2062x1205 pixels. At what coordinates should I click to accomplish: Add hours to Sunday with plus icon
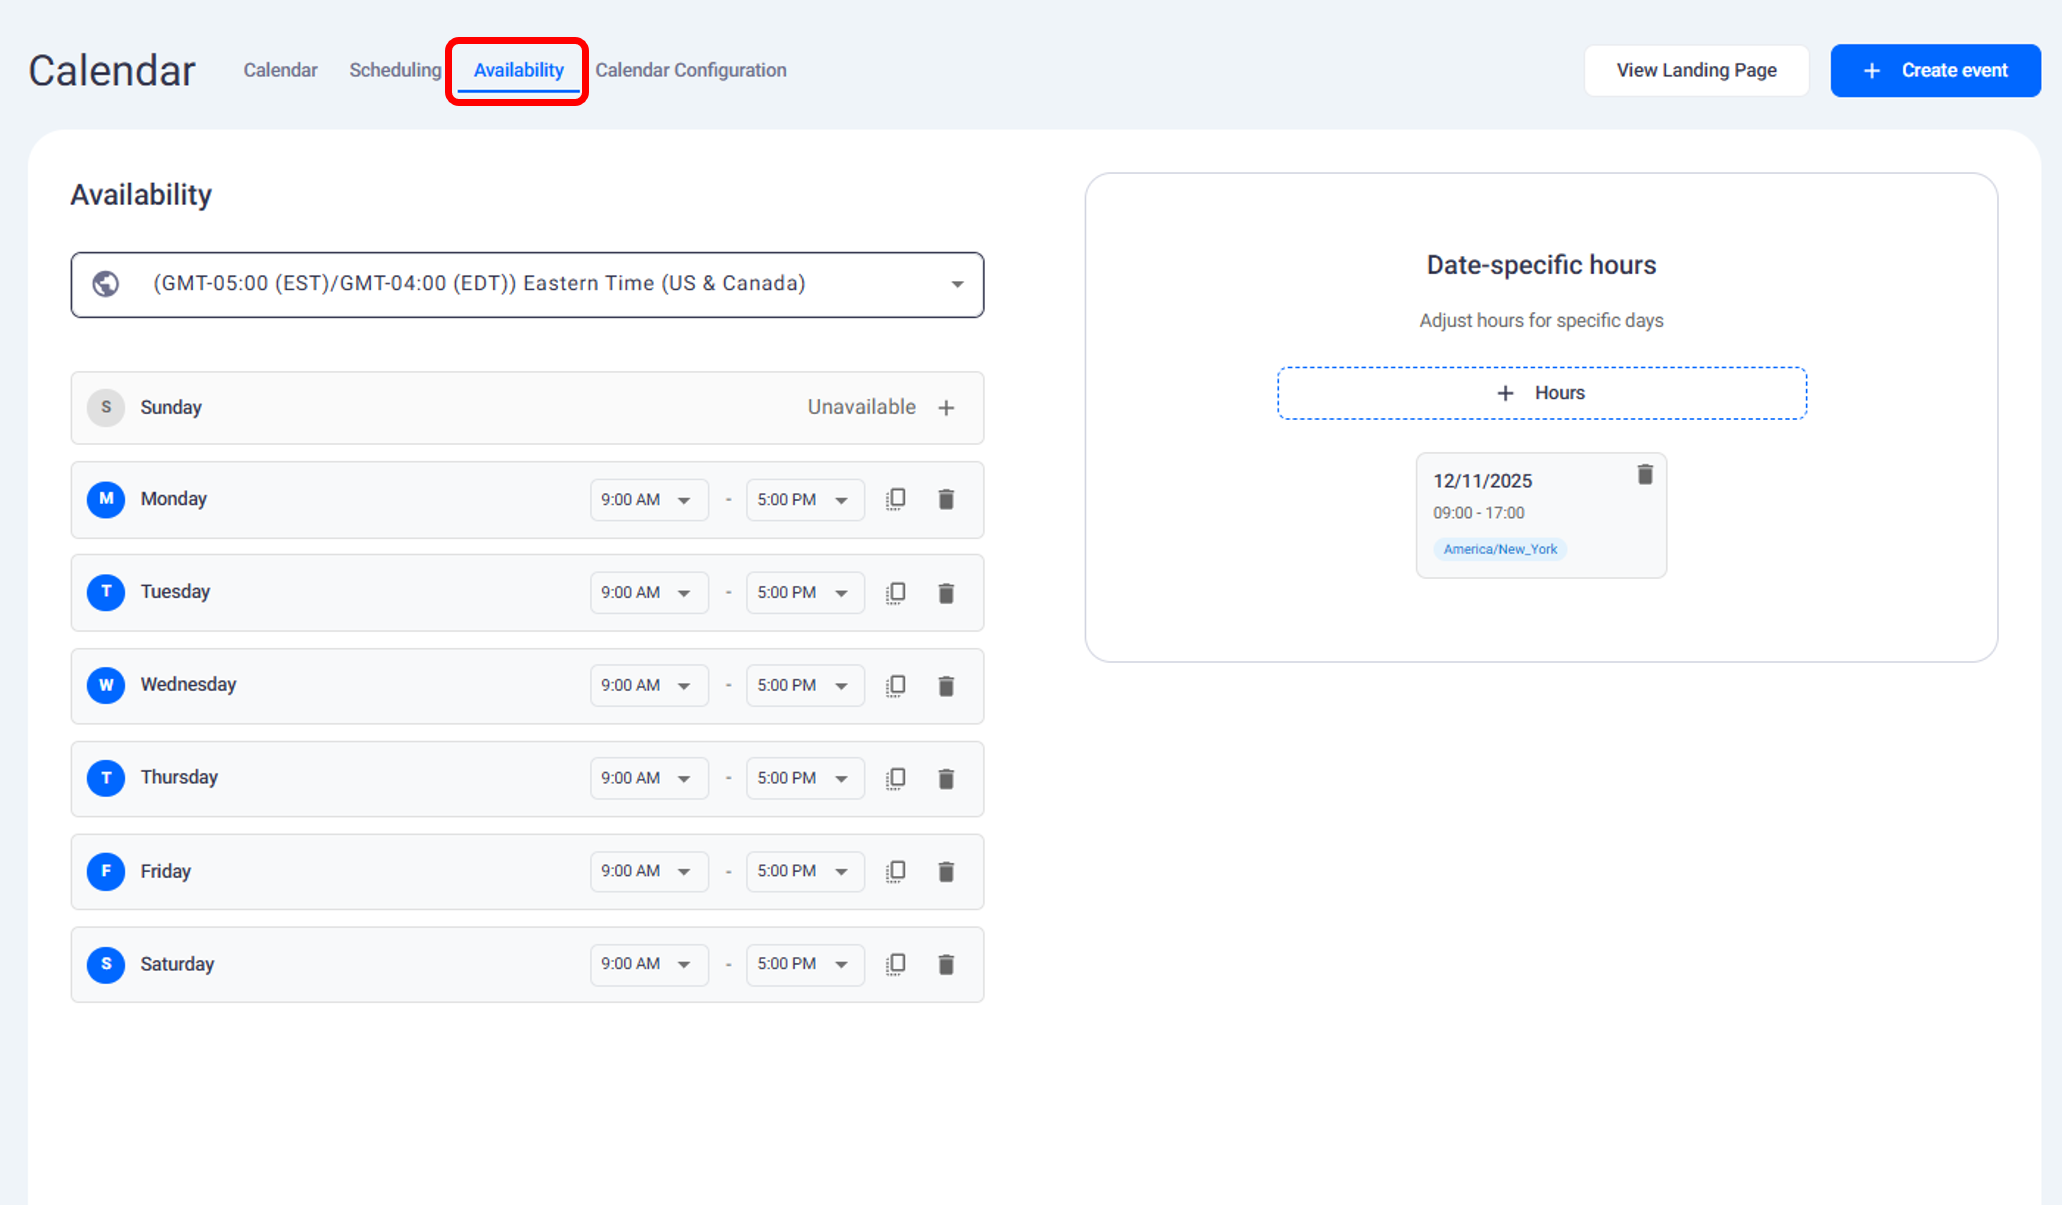pyautogui.click(x=946, y=408)
